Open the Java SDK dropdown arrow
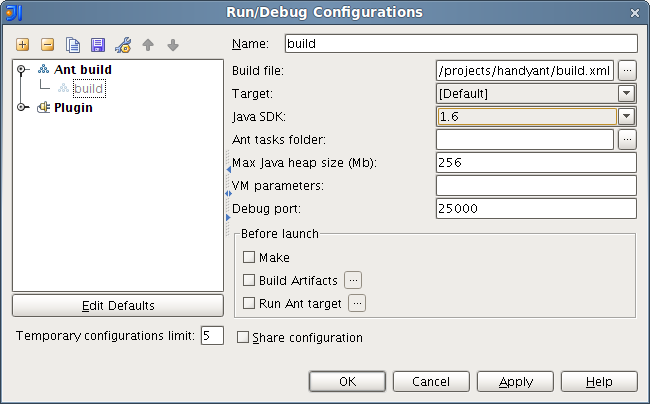The image size is (650, 404). point(627,116)
